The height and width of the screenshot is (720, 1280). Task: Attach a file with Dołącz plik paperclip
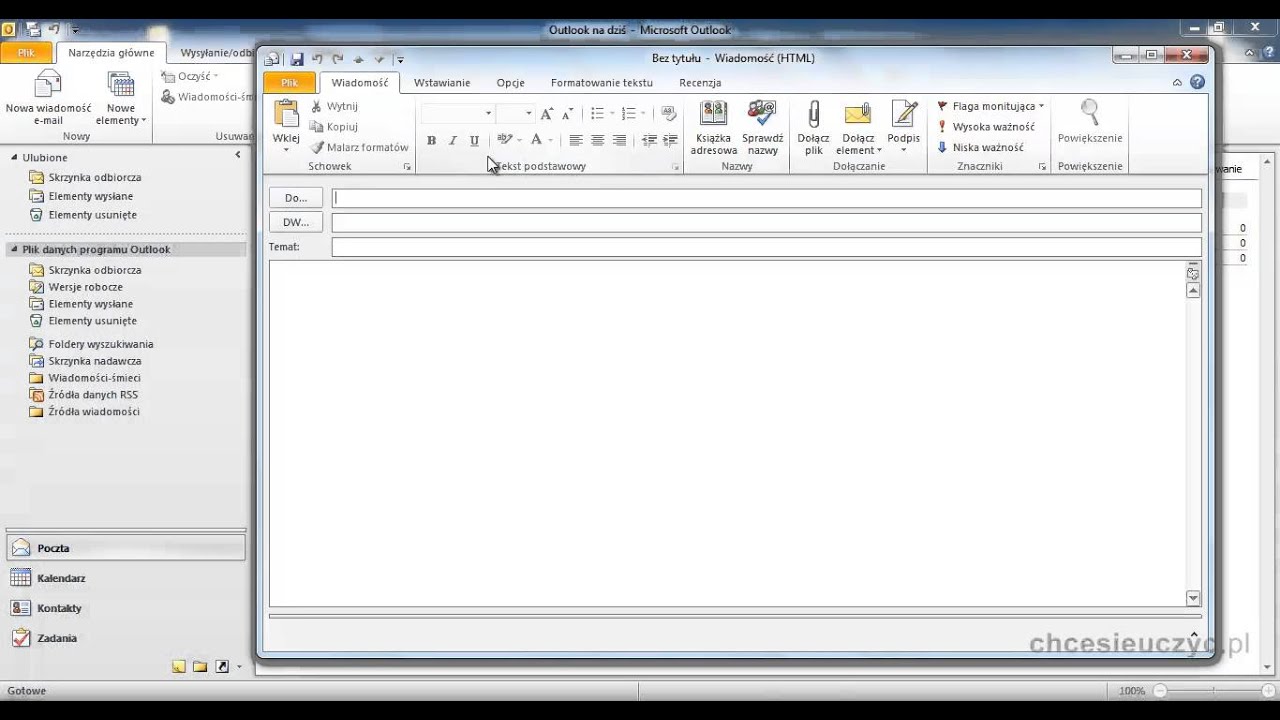click(x=813, y=127)
